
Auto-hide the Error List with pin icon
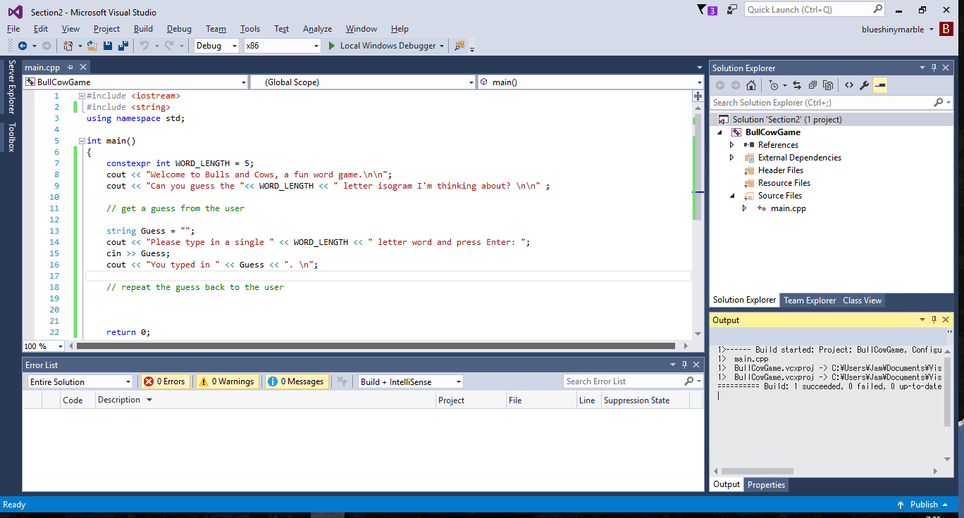[684, 364]
